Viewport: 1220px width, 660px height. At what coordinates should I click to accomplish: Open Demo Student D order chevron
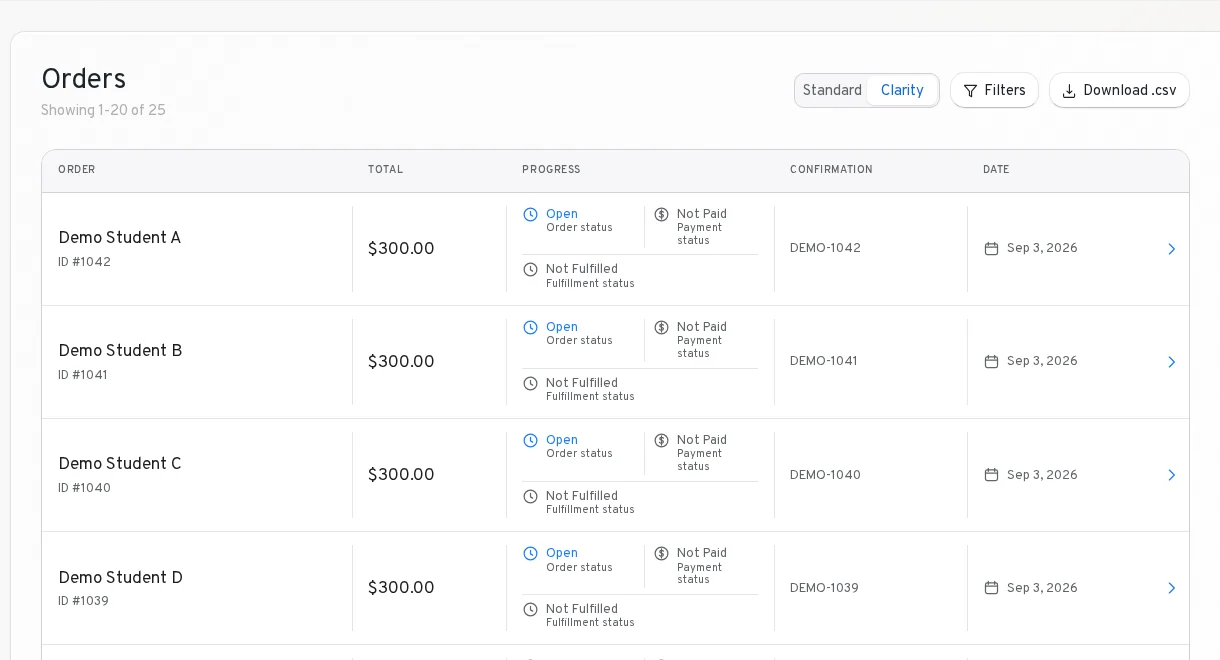coord(1171,588)
